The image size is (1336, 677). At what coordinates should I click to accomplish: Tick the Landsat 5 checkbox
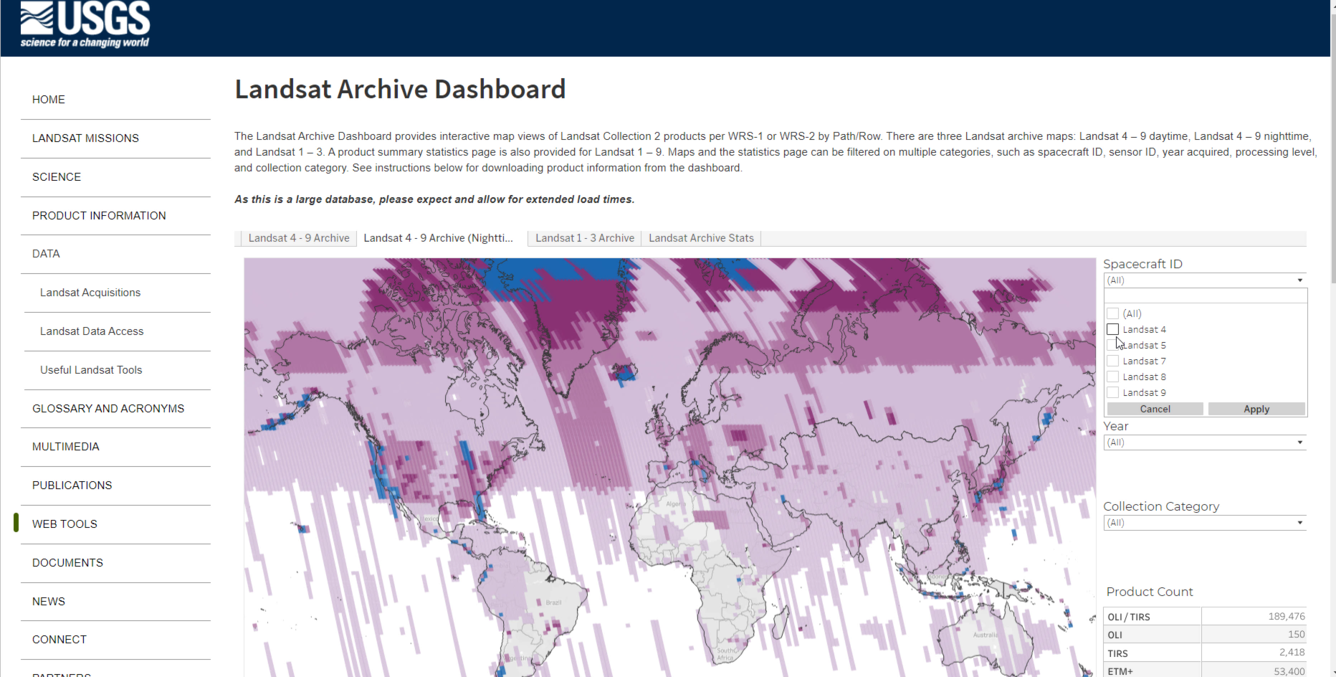(x=1112, y=345)
